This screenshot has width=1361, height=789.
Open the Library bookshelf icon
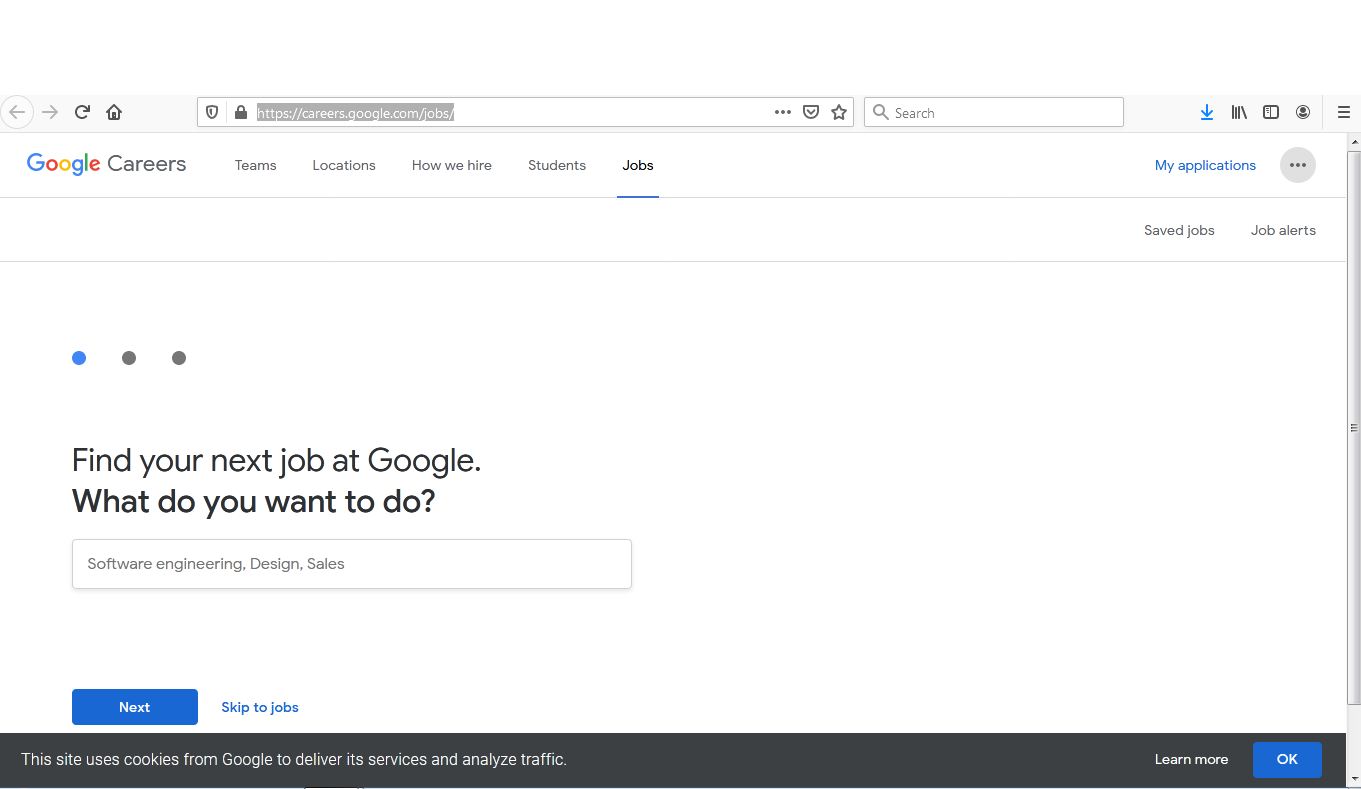(1239, 113)
